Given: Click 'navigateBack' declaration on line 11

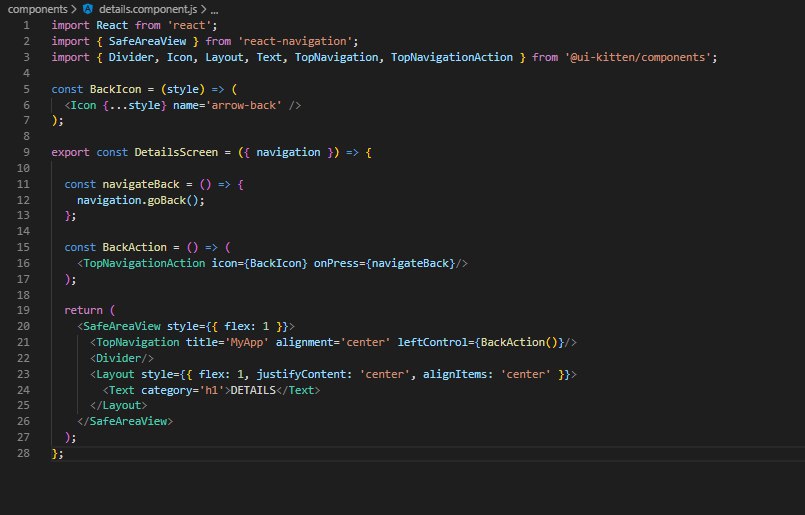Looking at the screenshot, I should (141, 184).
